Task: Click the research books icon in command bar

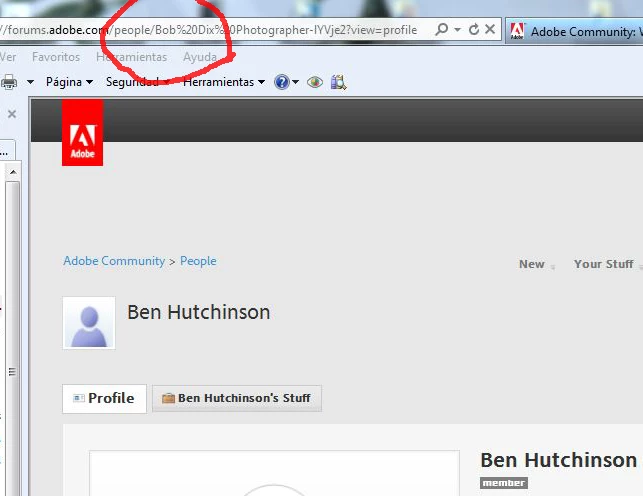Action: tap(338, 82)
